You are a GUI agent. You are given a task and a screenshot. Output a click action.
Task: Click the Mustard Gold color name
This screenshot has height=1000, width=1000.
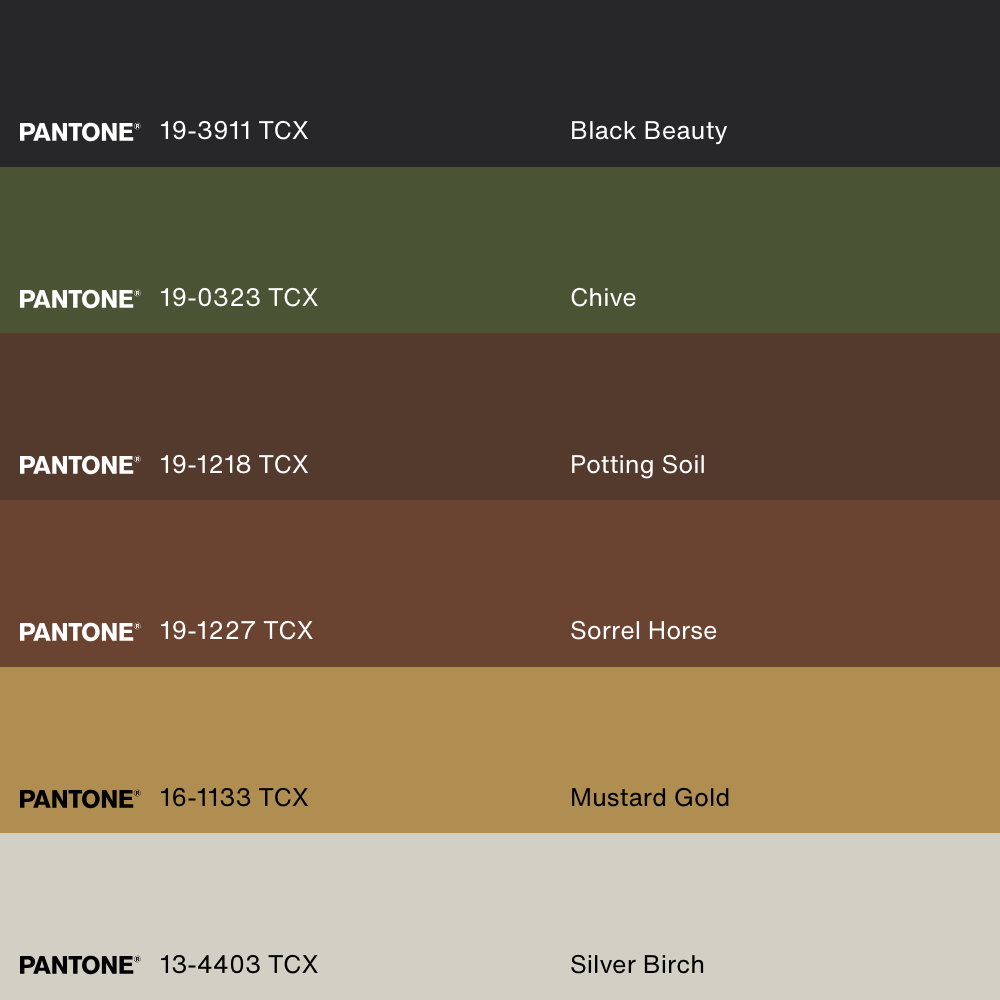[x=650, y=798]
